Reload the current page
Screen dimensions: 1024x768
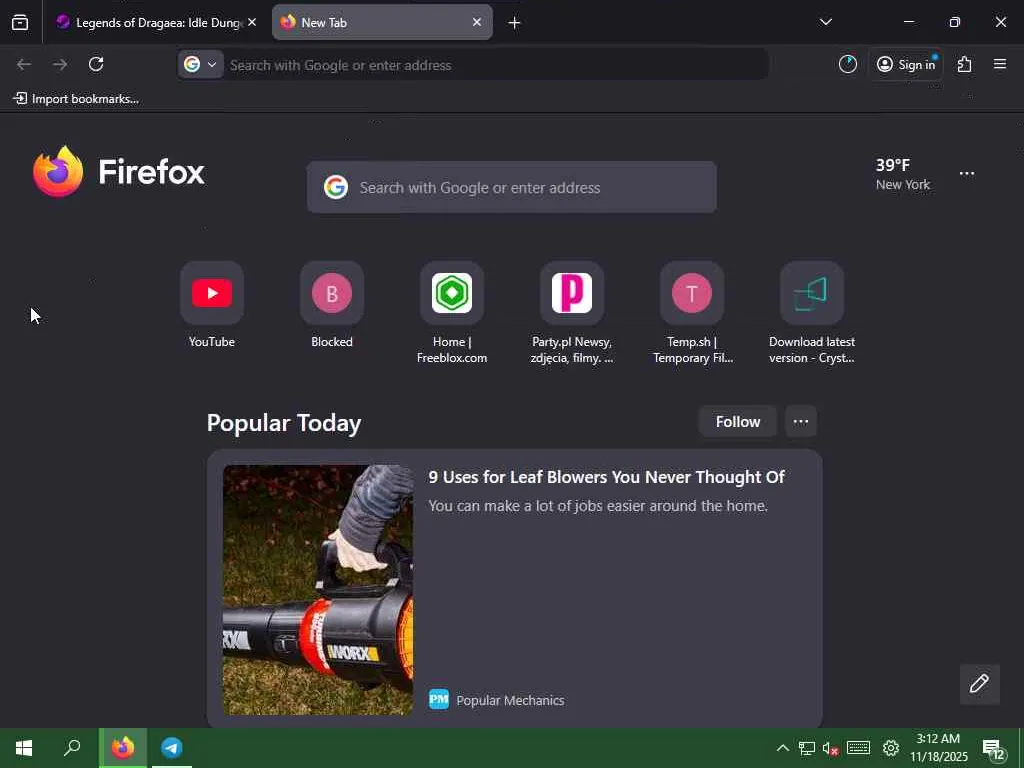pyautogui.click(x=96, y=64)
